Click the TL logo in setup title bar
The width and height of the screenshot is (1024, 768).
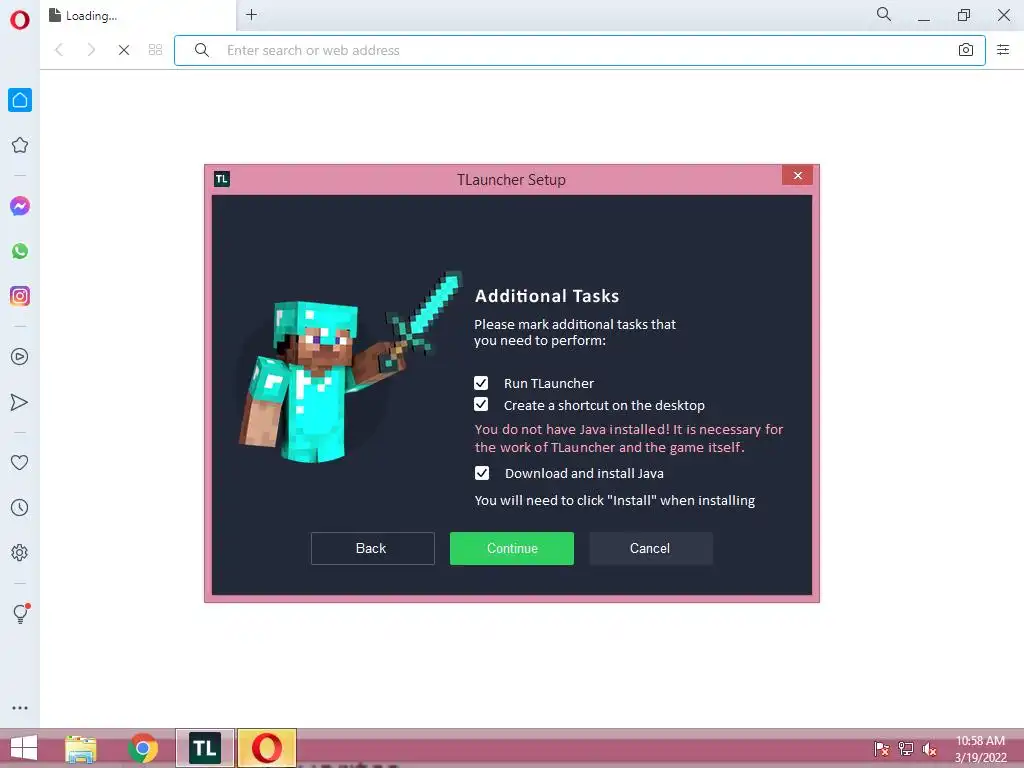(222, 179)
